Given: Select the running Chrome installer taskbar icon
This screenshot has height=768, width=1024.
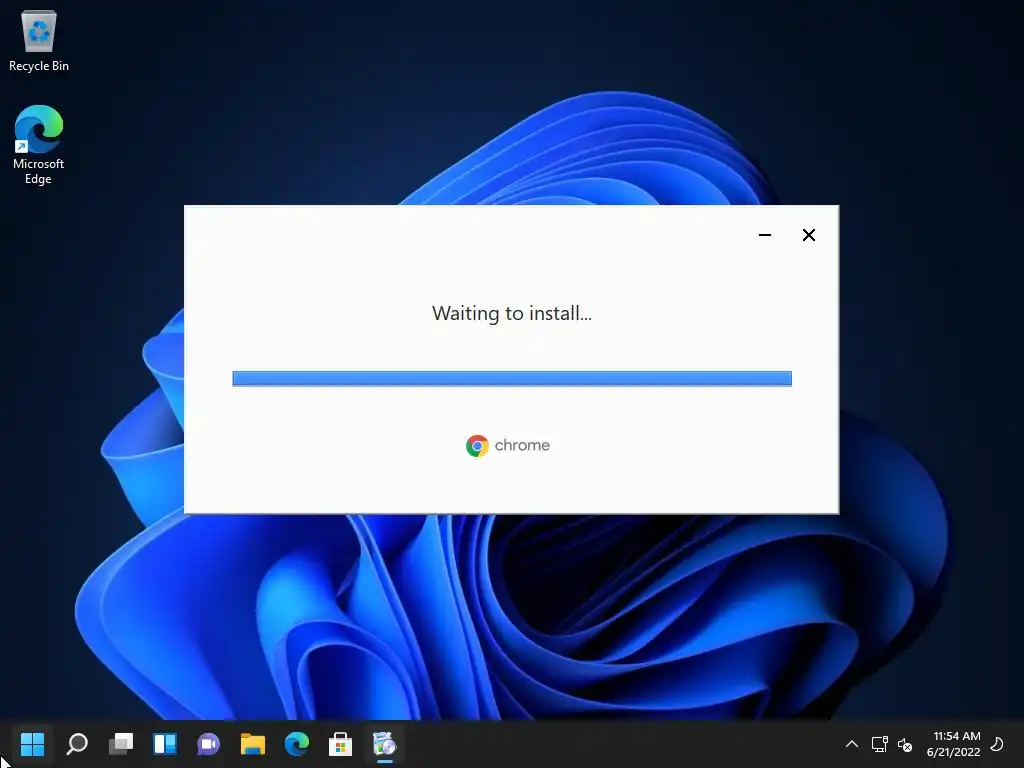Looking at the screenshot, I should (x=385, y=744).
